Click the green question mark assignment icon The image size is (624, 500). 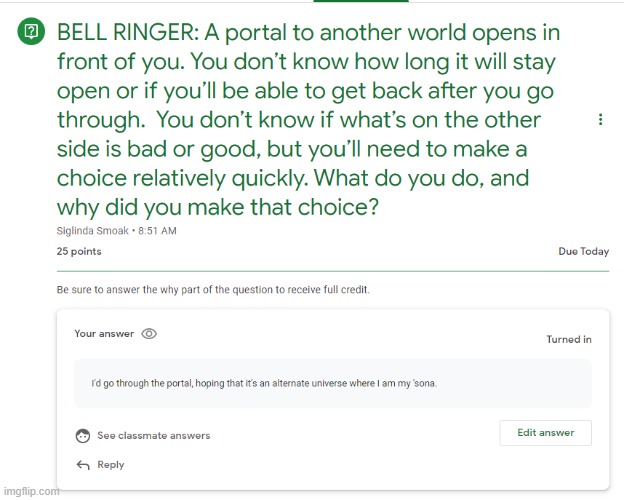31,32
